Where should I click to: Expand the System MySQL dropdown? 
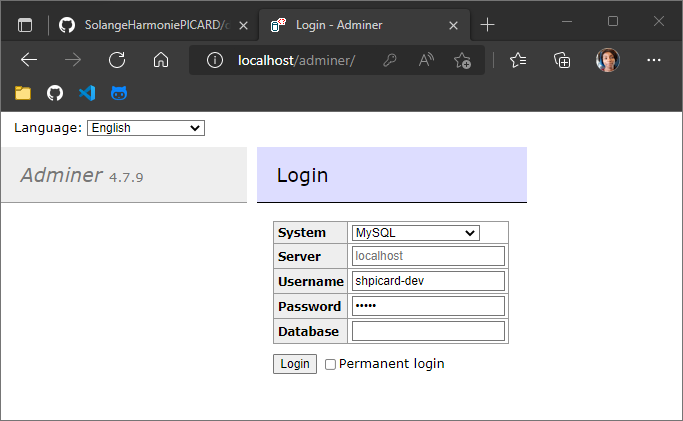tap(416, 233)
